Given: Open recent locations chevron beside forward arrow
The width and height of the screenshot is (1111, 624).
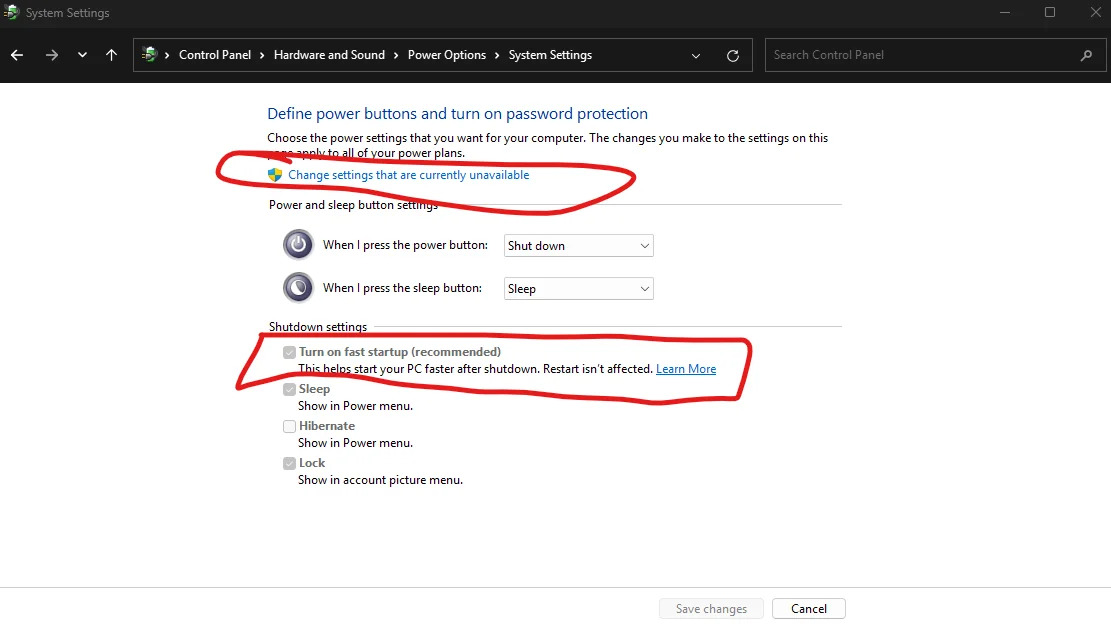Looking at the screenshot, I should (x=82, y=55).
